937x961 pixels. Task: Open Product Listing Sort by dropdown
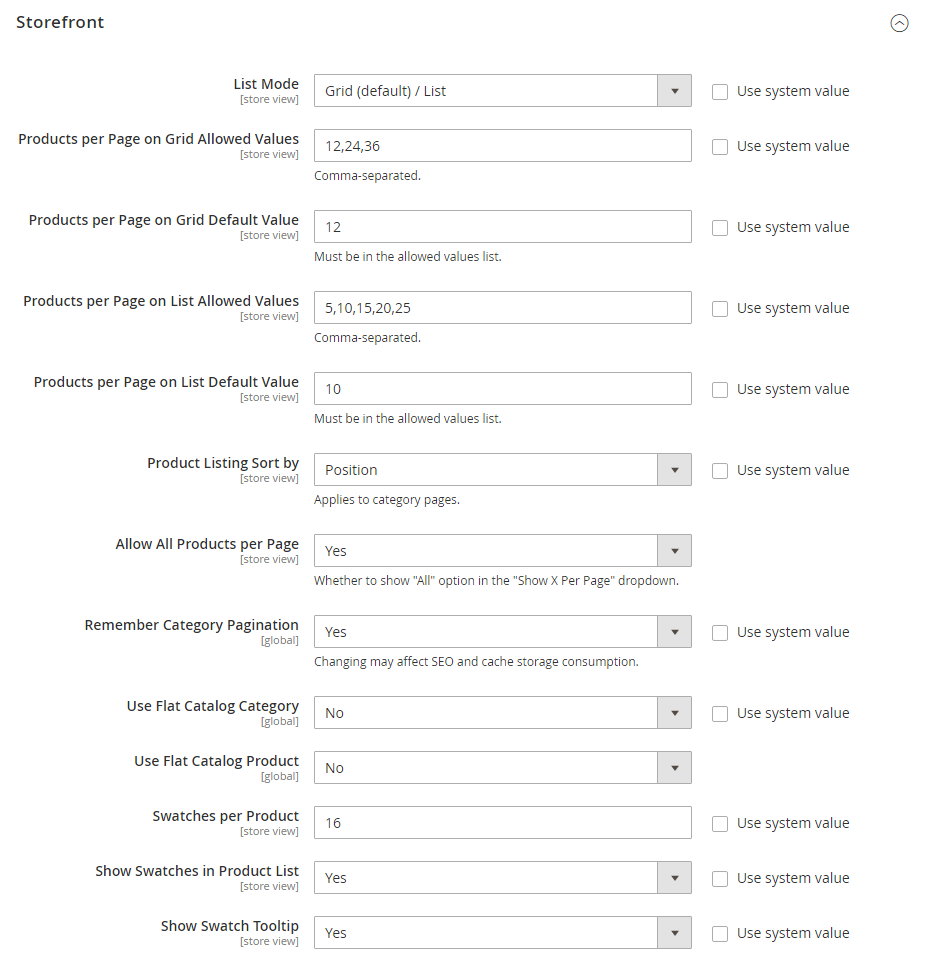point(503,469)
